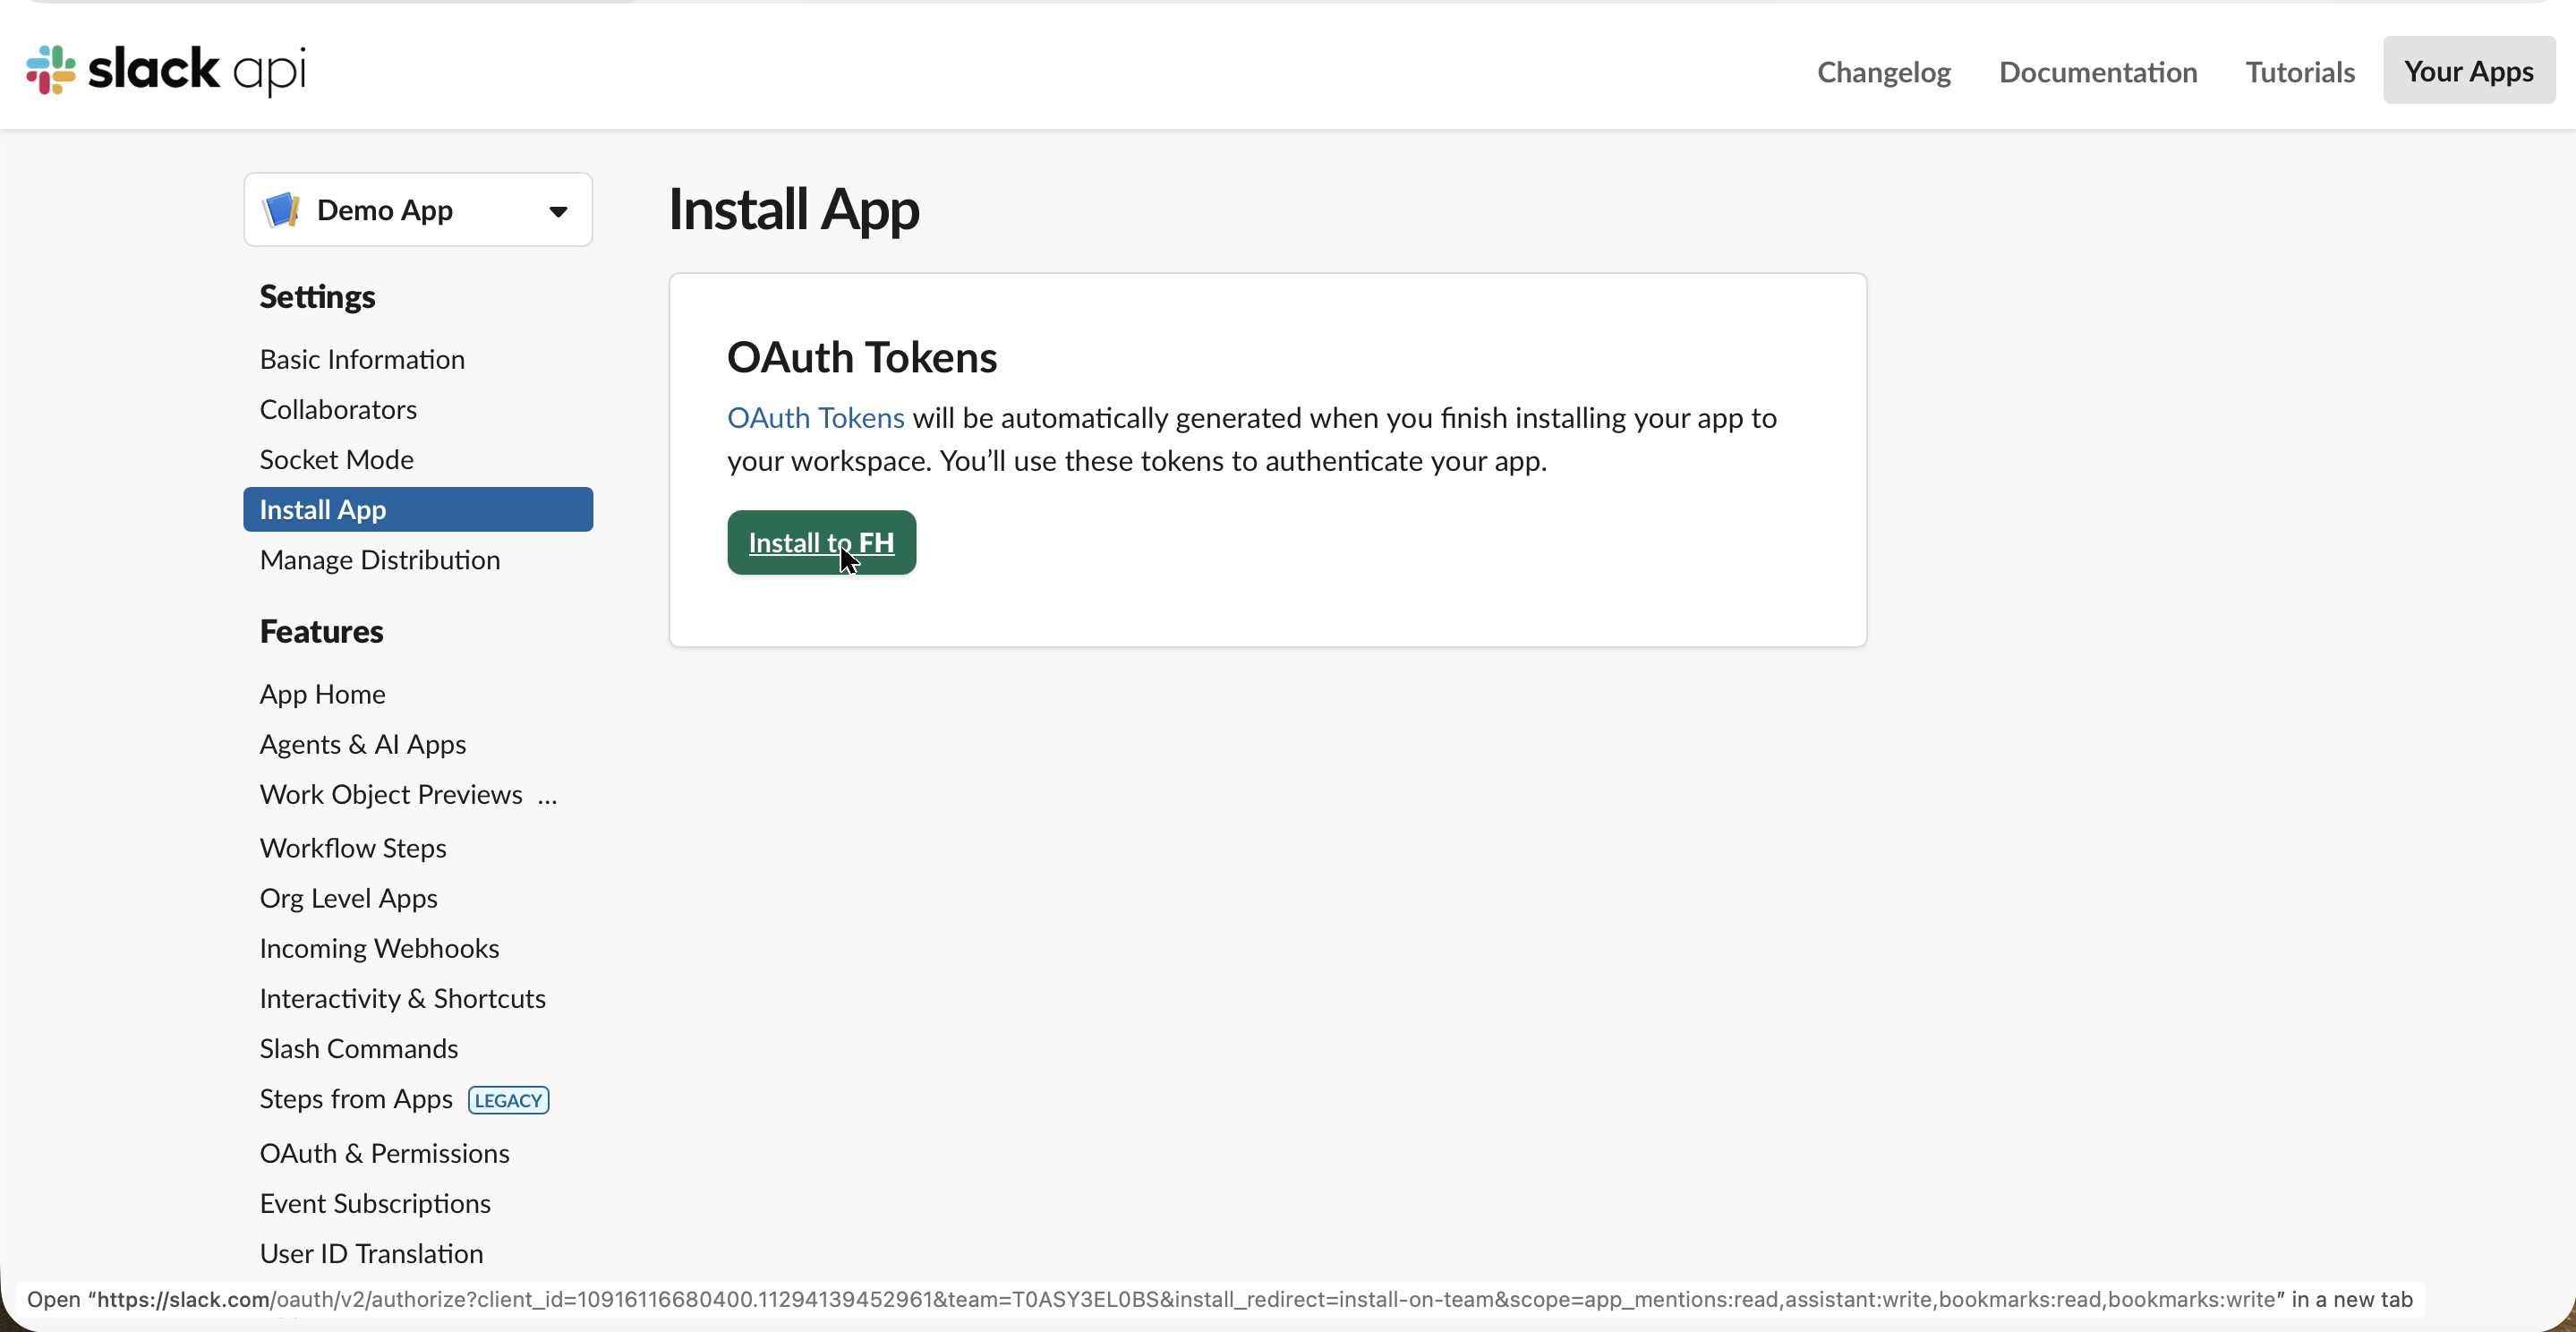Go to Slash Commands
The height and width of the screenshot is (1332, 2576).
359,1048
